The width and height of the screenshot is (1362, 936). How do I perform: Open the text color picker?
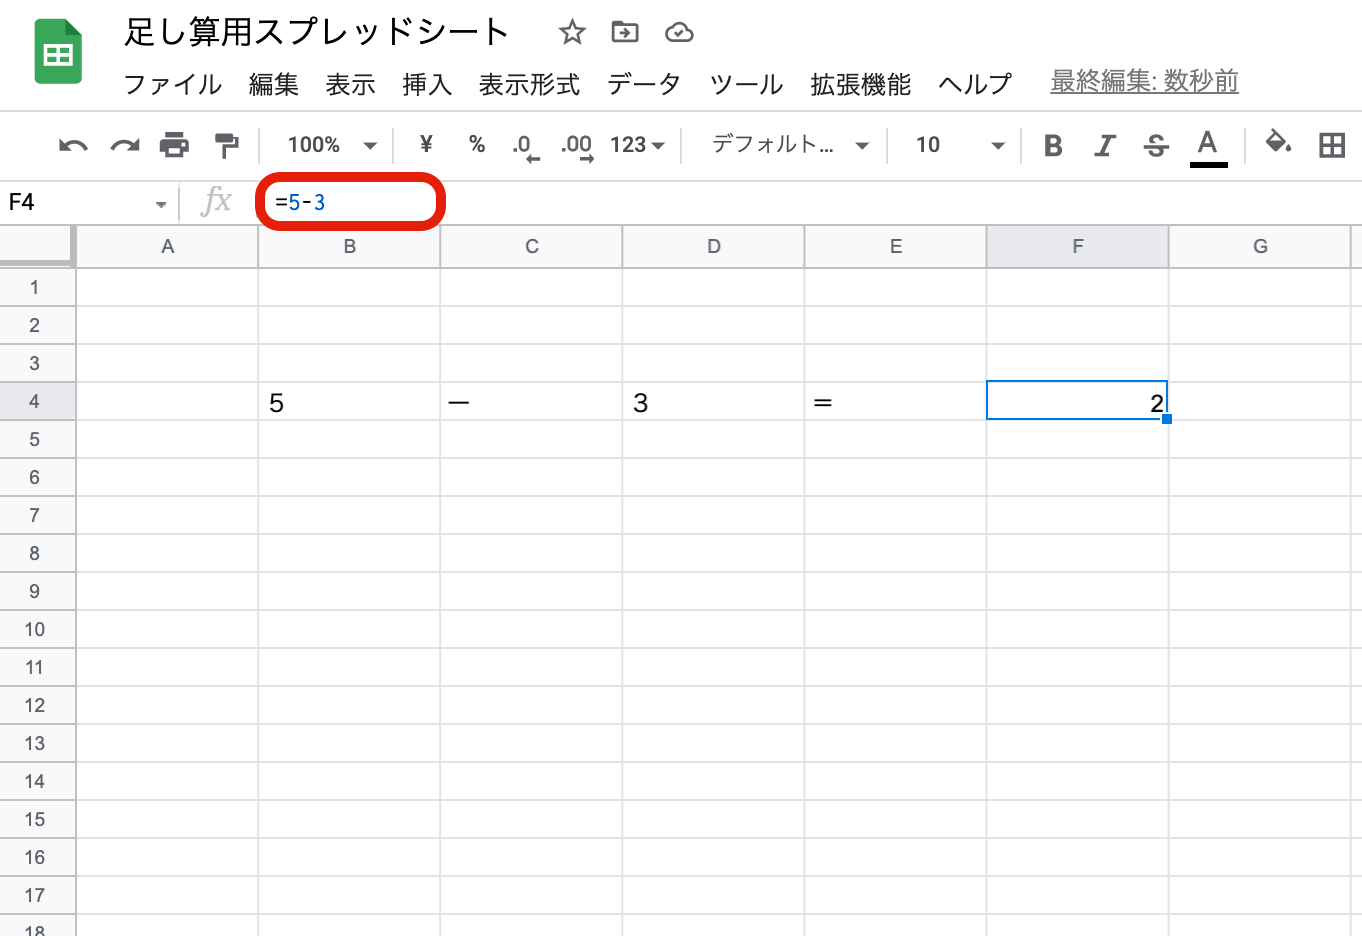pos(1208,147)
